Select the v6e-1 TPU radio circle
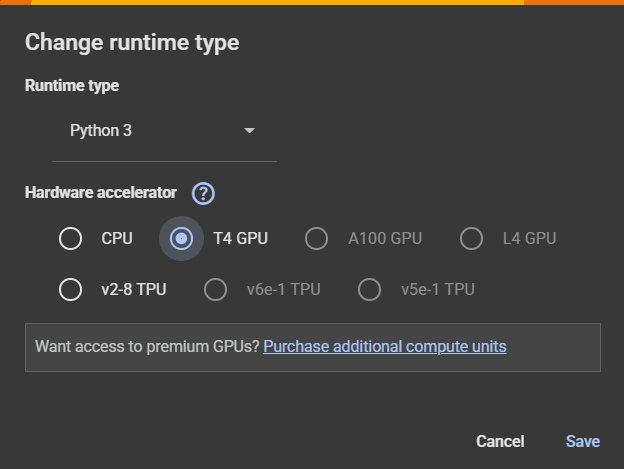The image size is (624, 469). pos(215,289)
